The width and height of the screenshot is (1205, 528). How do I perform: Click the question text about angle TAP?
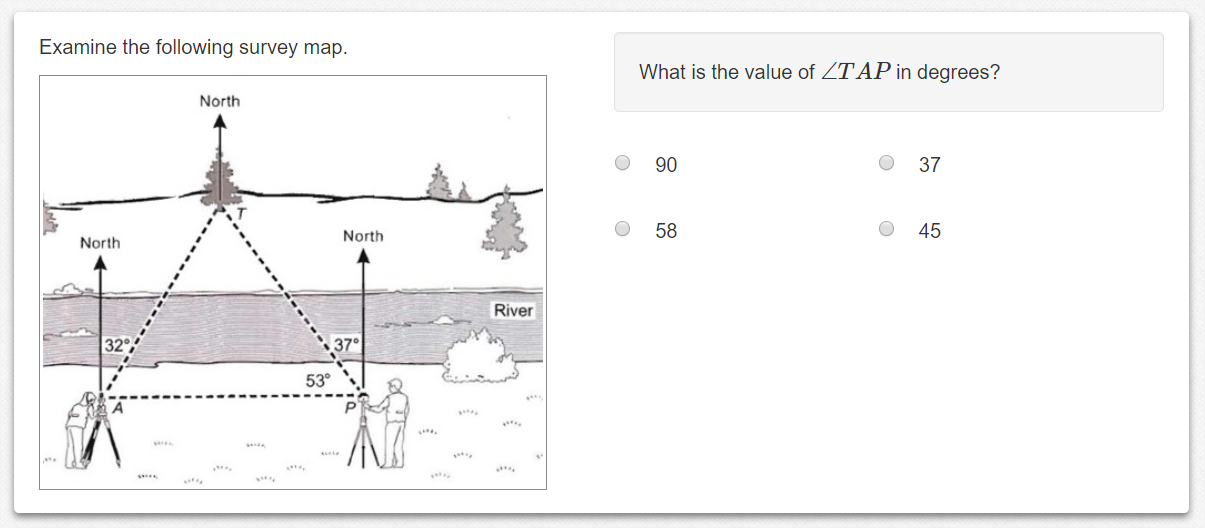pyautogui.click(x=819, y=72)
